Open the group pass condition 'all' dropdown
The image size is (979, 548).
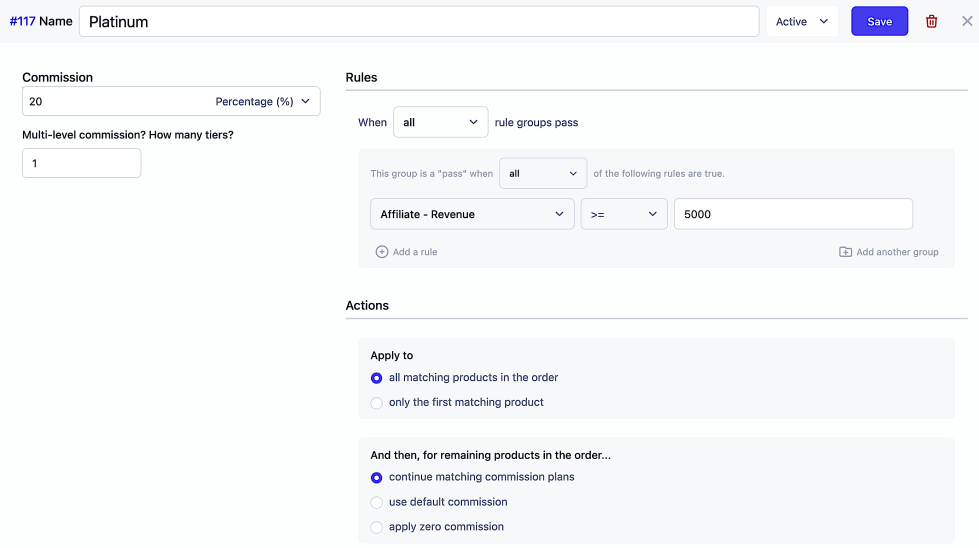coord(543,174)
